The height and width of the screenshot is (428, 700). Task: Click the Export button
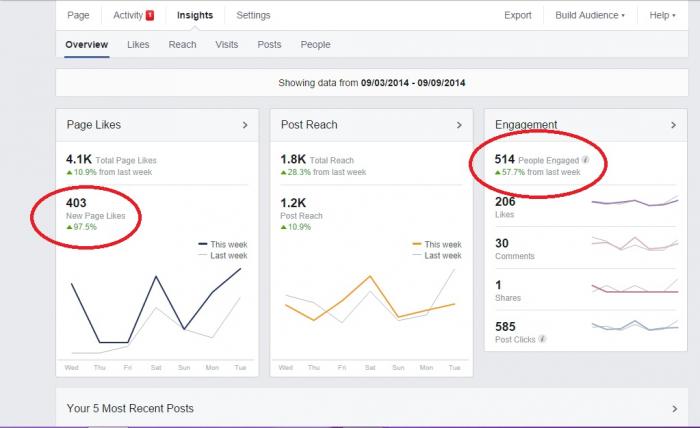(x=518, y=15)
